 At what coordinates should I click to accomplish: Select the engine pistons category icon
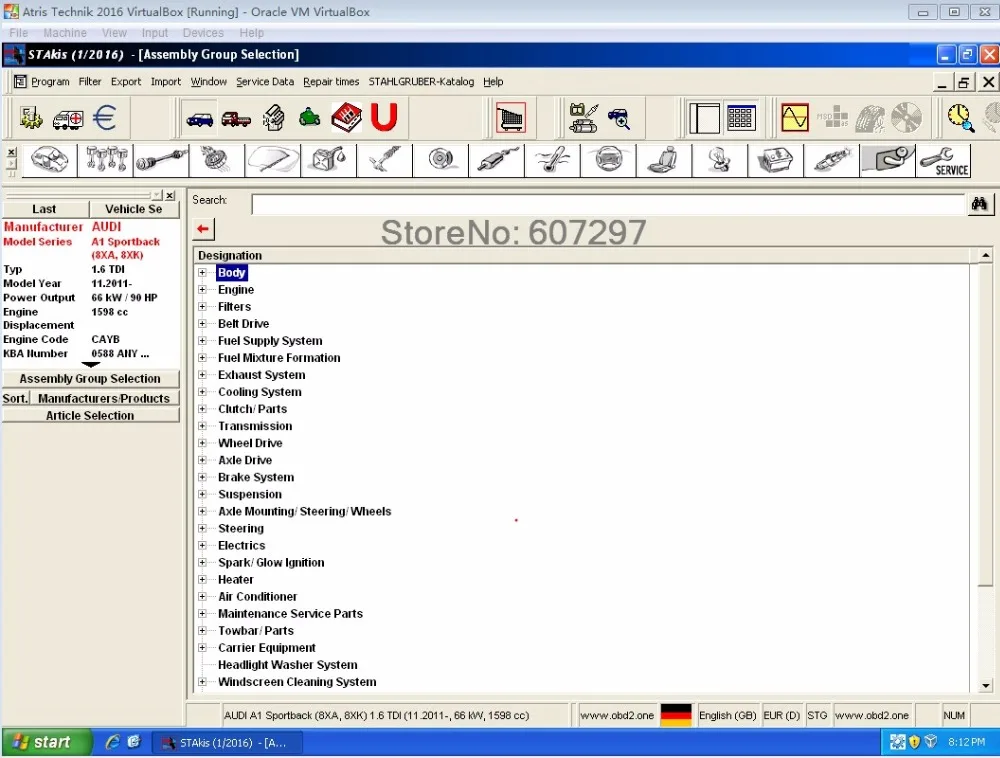pyautogui.click(x=106, y=160)
